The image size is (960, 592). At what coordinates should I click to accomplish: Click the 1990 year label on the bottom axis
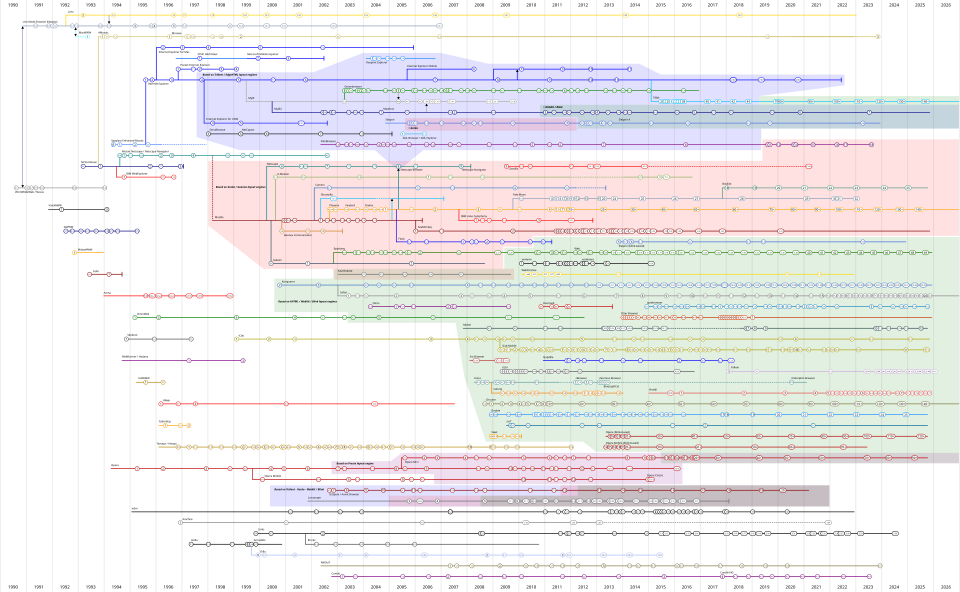click(13, 587)
